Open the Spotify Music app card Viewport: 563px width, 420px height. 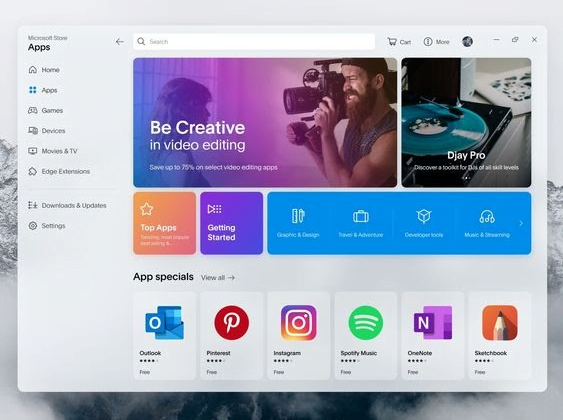click(x=366, y=336)
